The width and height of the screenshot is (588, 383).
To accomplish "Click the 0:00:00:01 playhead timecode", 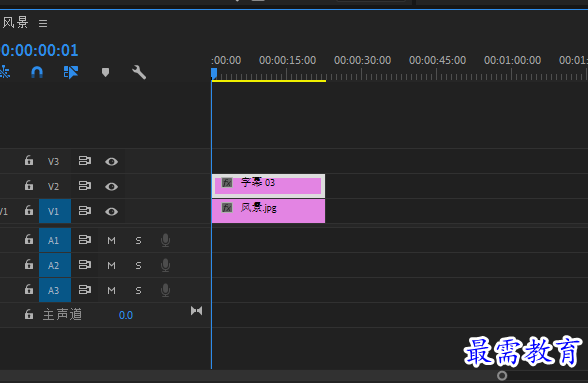I will pos(39,50).
